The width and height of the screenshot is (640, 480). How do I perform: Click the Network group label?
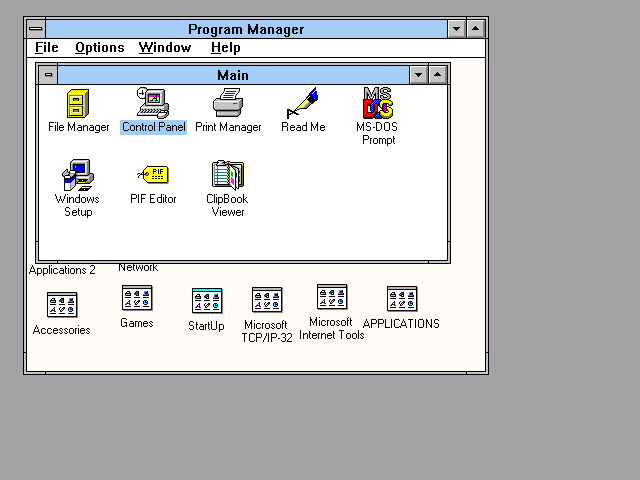tap(138, 267)
